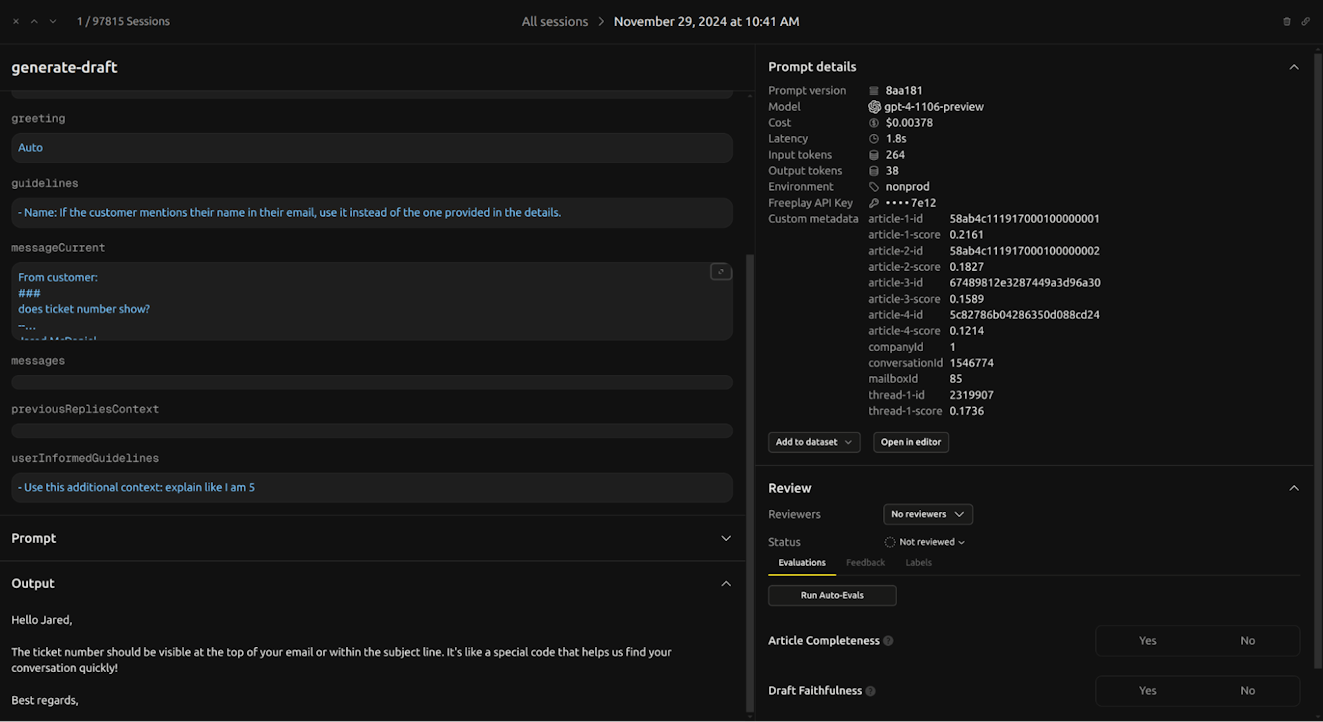Go to the previous session with the up arrow

(34, 21)
